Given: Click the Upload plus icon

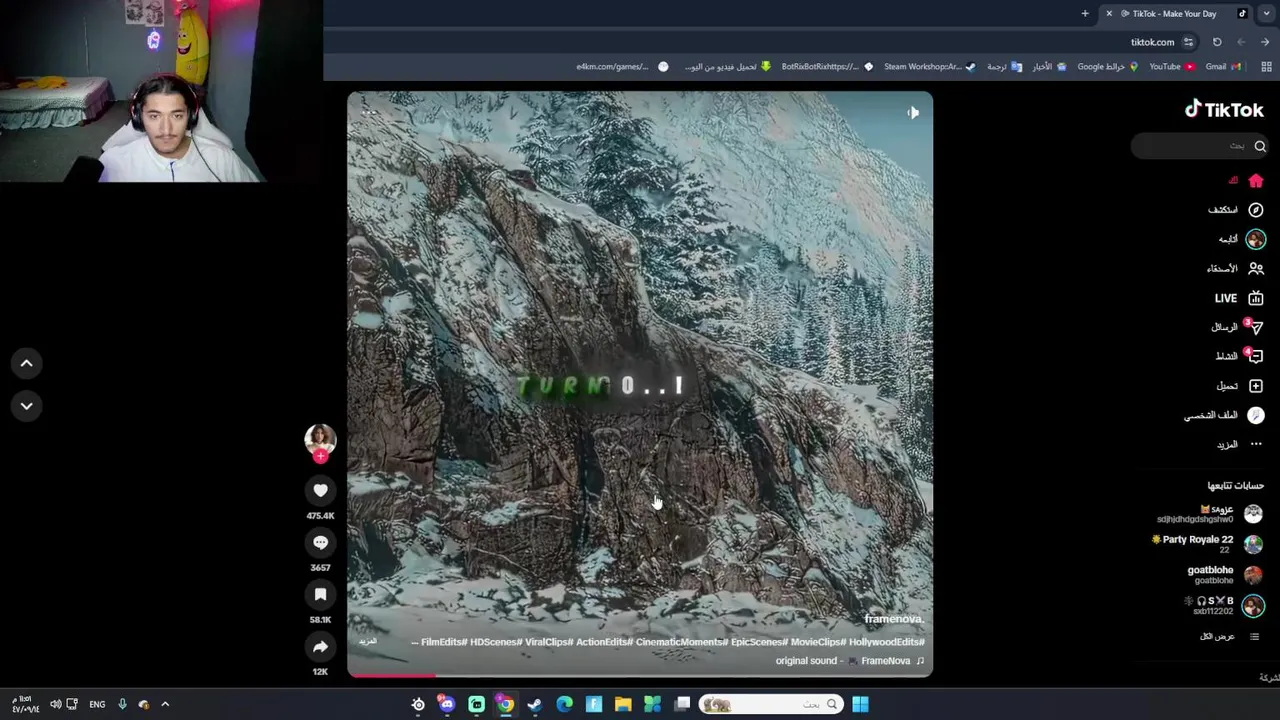Looking at the screenshot, I should coord(1256,386).
